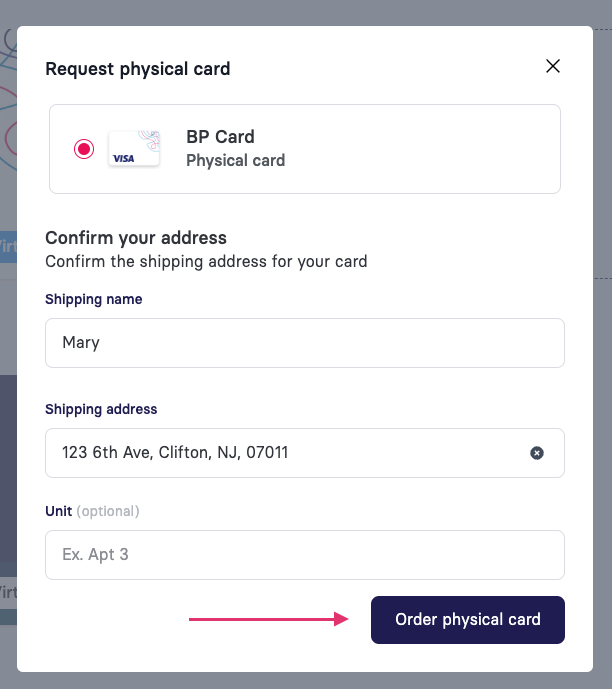Screen dimensions: 612x689
Task: Click the dimmed backdrop above the dialog
Action: pyautogui.click(x=306, y=12)
